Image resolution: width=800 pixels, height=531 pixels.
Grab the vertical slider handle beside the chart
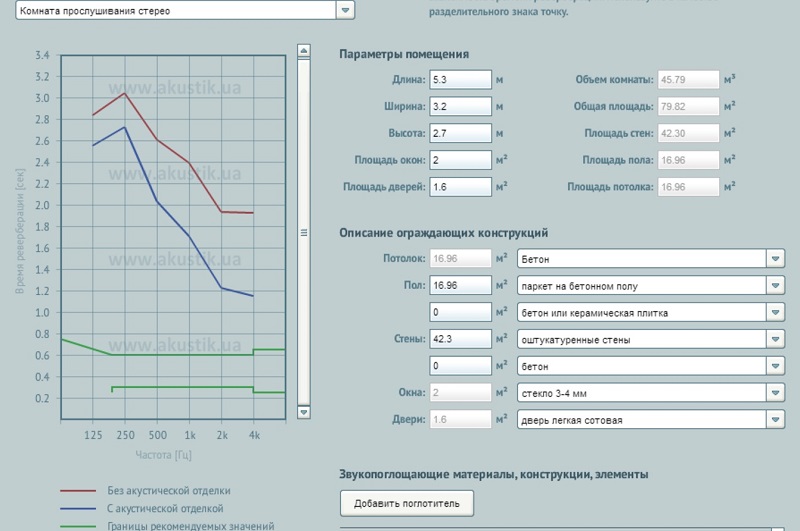[x=304, y=231]
